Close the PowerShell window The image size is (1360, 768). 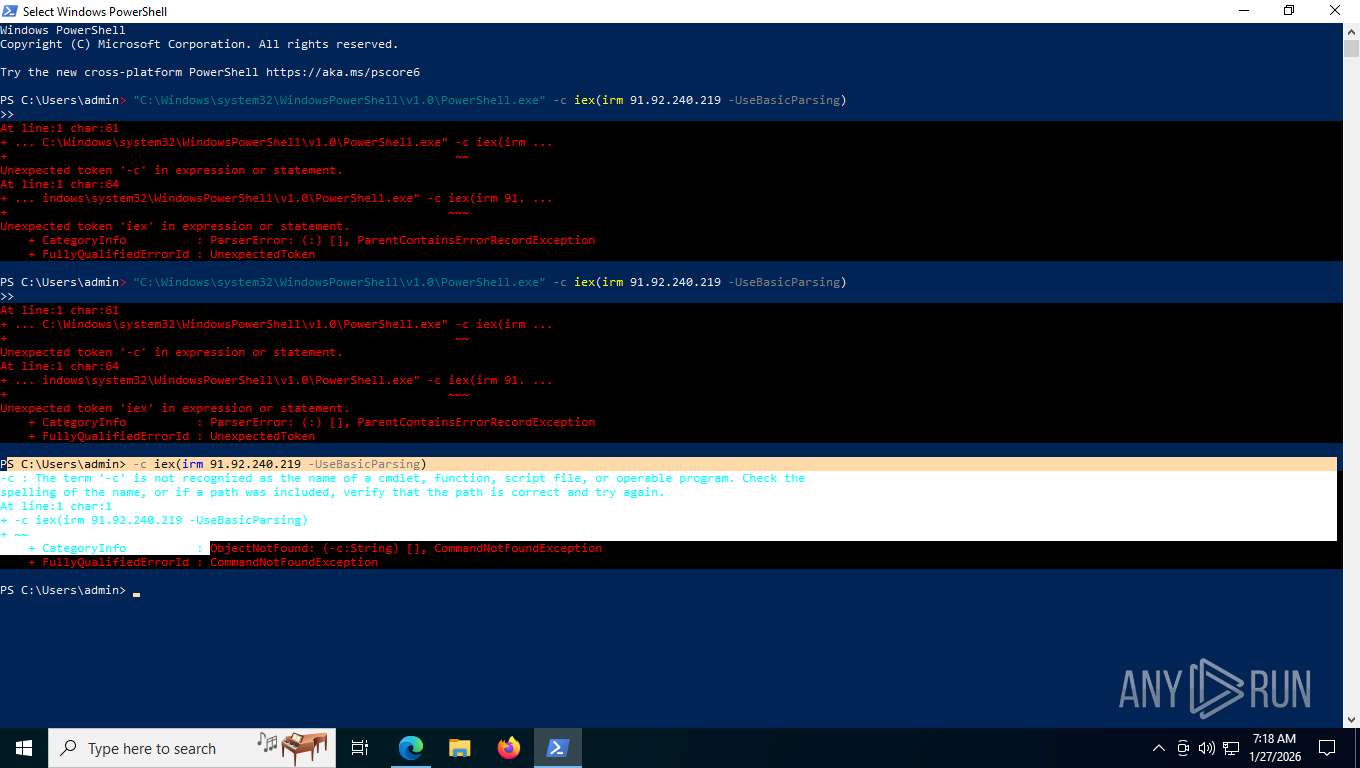[1335, 11]
